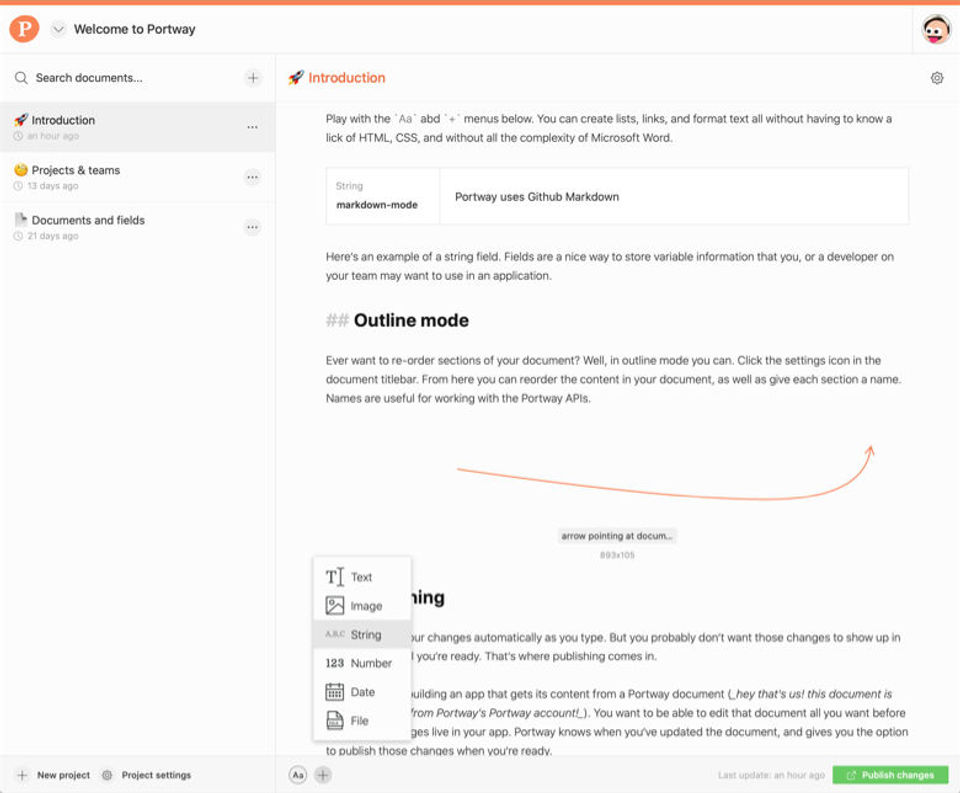Image resolution: width=960 pixels, height=793 pixels.
Task: Add a new document with plus icon
Action: tap(253, 78)
